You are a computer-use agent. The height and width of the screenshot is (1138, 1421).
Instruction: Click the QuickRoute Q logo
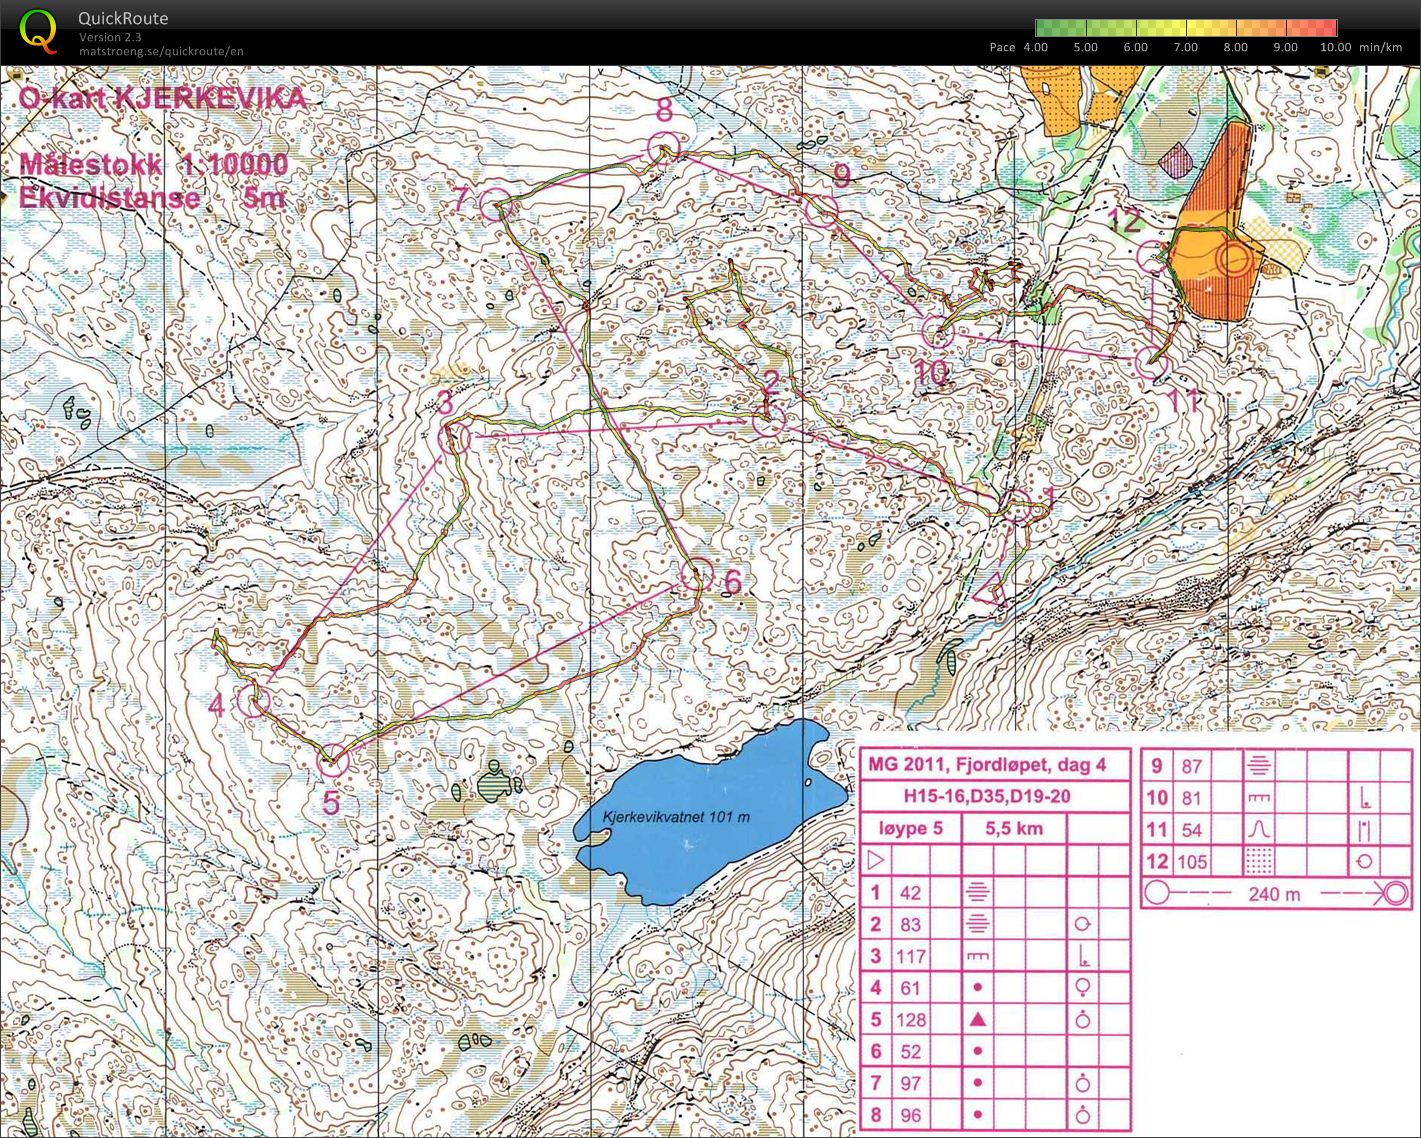click(x=38, y=31)
